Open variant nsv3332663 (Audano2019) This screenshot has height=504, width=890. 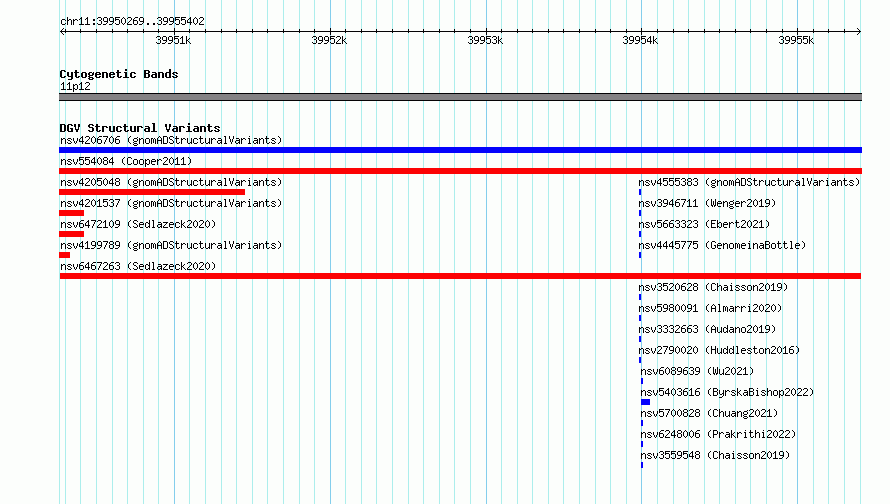pyautogui.click(x=707, y=329)
